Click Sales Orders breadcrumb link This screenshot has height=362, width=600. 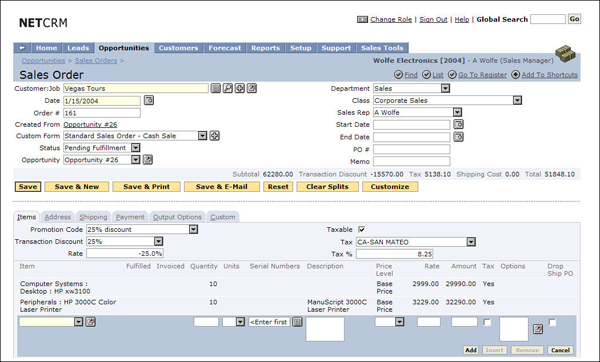pyautogui.click(x=96, y=60)
